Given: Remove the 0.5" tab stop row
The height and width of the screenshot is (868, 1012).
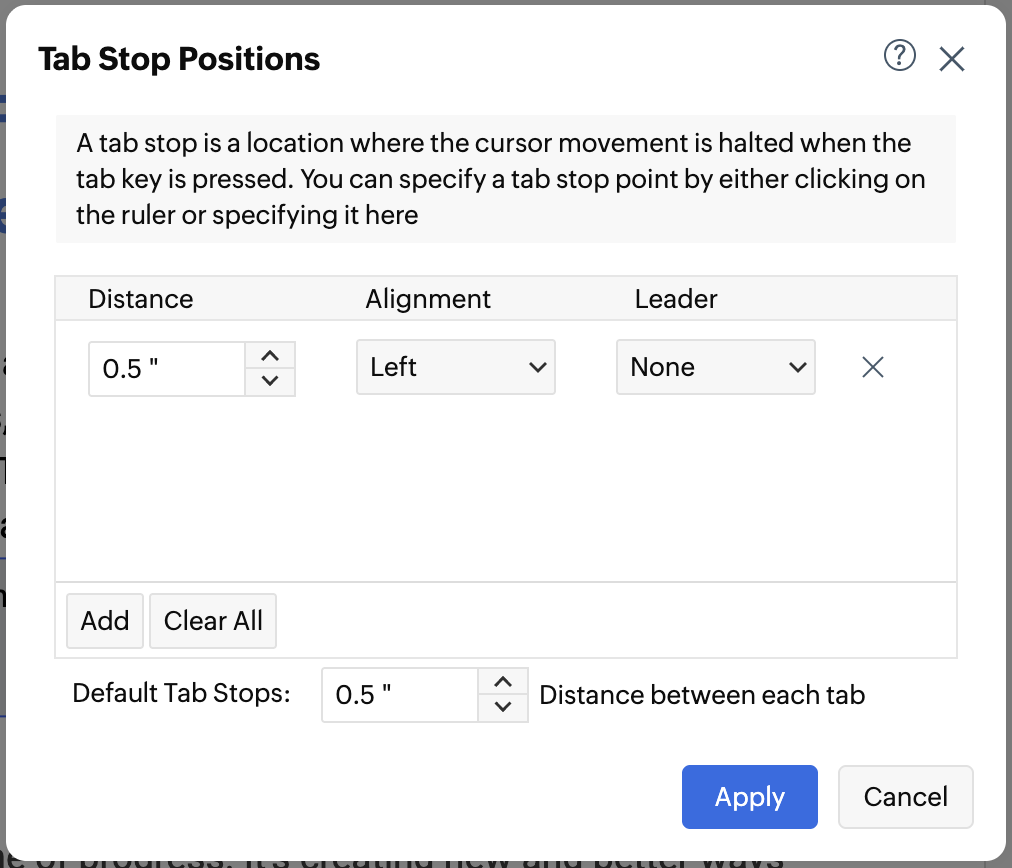Looking at the screenshot, I should tap(873, 368).
